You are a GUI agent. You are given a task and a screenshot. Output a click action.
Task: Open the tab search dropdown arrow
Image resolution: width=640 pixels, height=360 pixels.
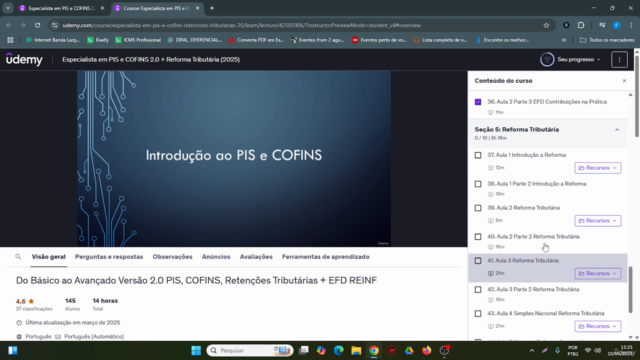click(x=8, y=8)
